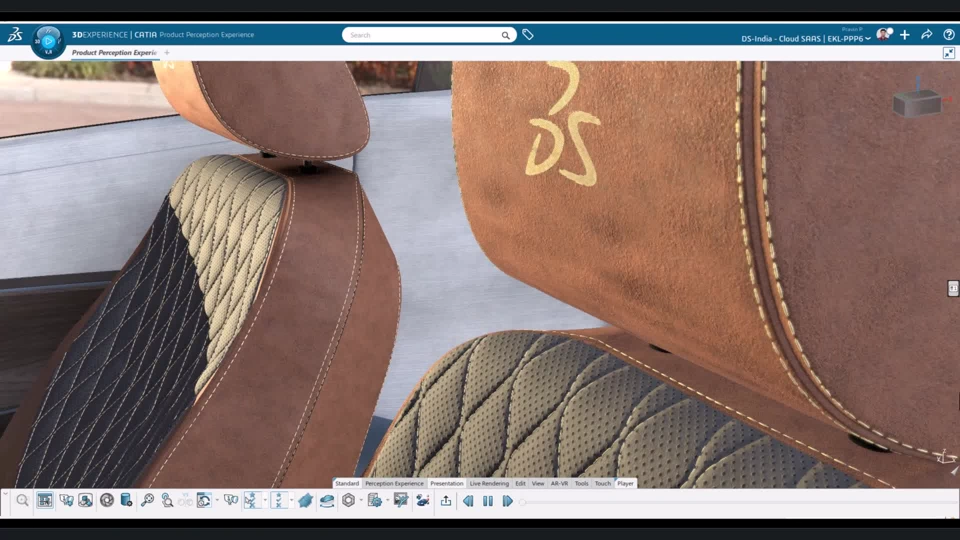The image size is (960, 540).
Task: Open the Touch toolbar tab
Action: (603, 484)
